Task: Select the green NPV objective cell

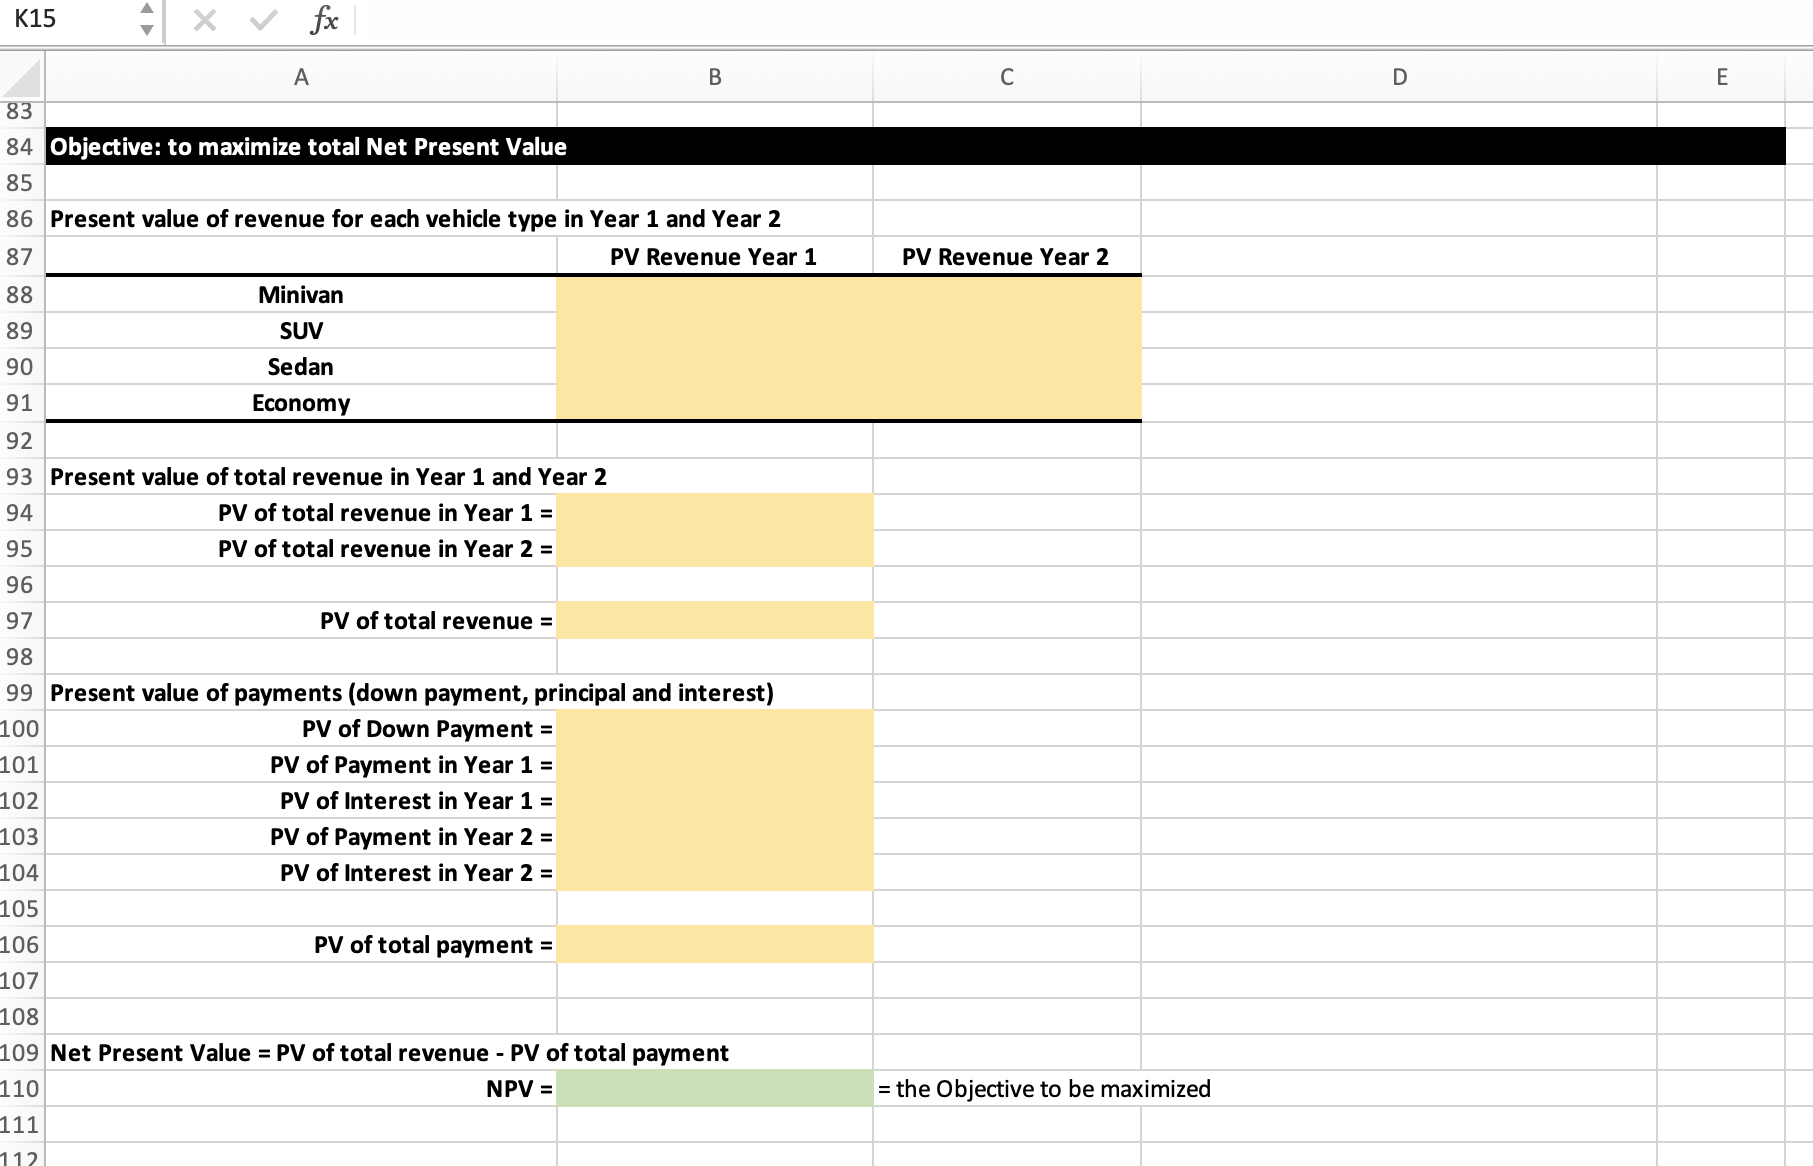Action: point(715,1089)
